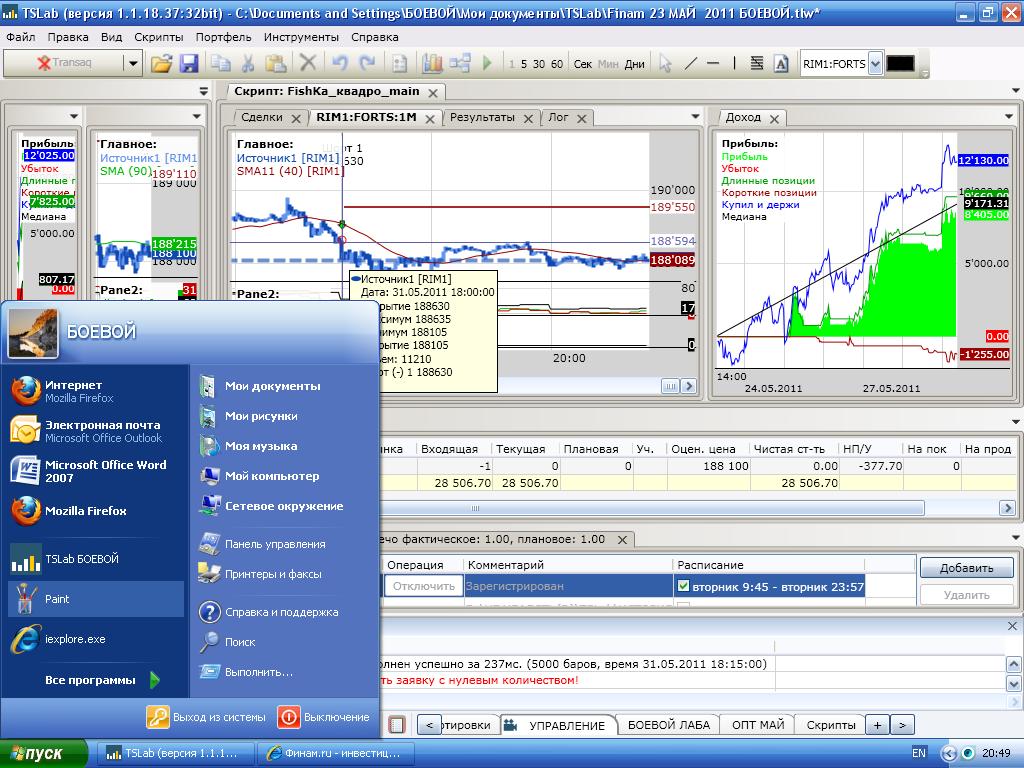Open Paint from the Start menu

coord(57,599)
